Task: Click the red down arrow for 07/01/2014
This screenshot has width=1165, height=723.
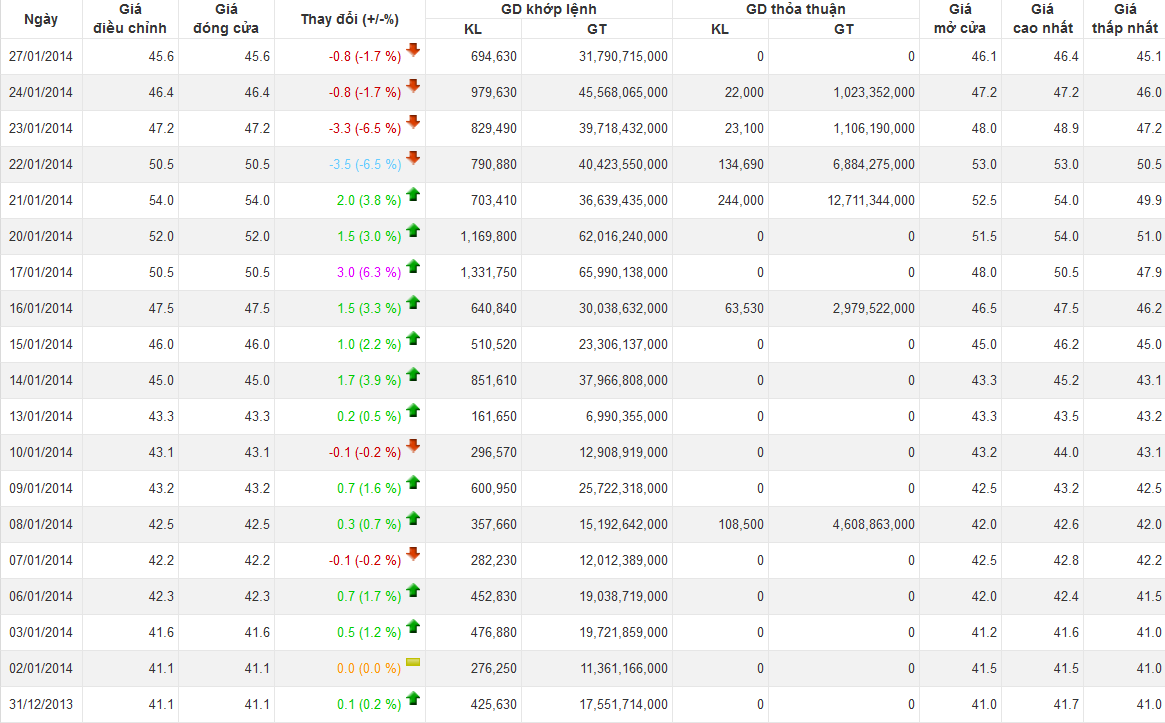Action: point(413,555)
